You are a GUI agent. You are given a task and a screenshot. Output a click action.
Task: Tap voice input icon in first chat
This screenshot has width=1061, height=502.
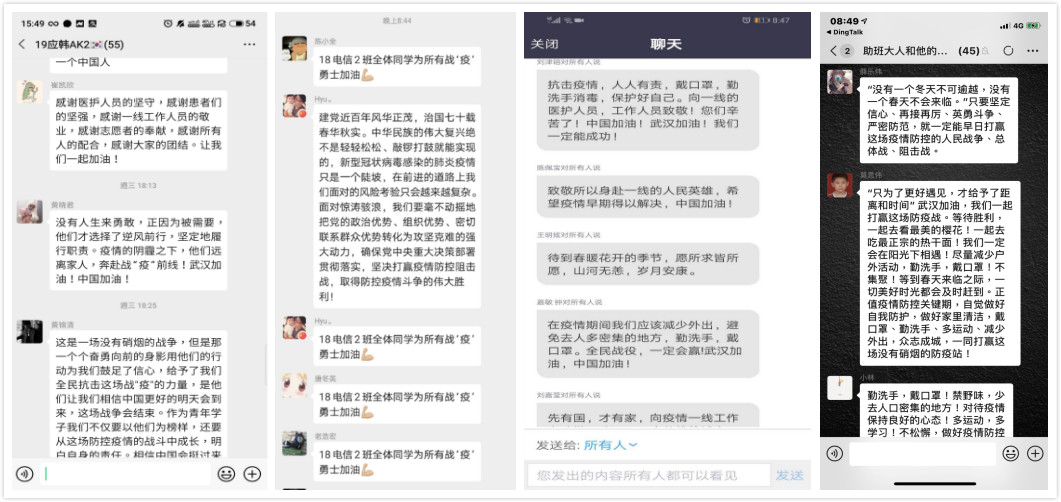(24, 474)
